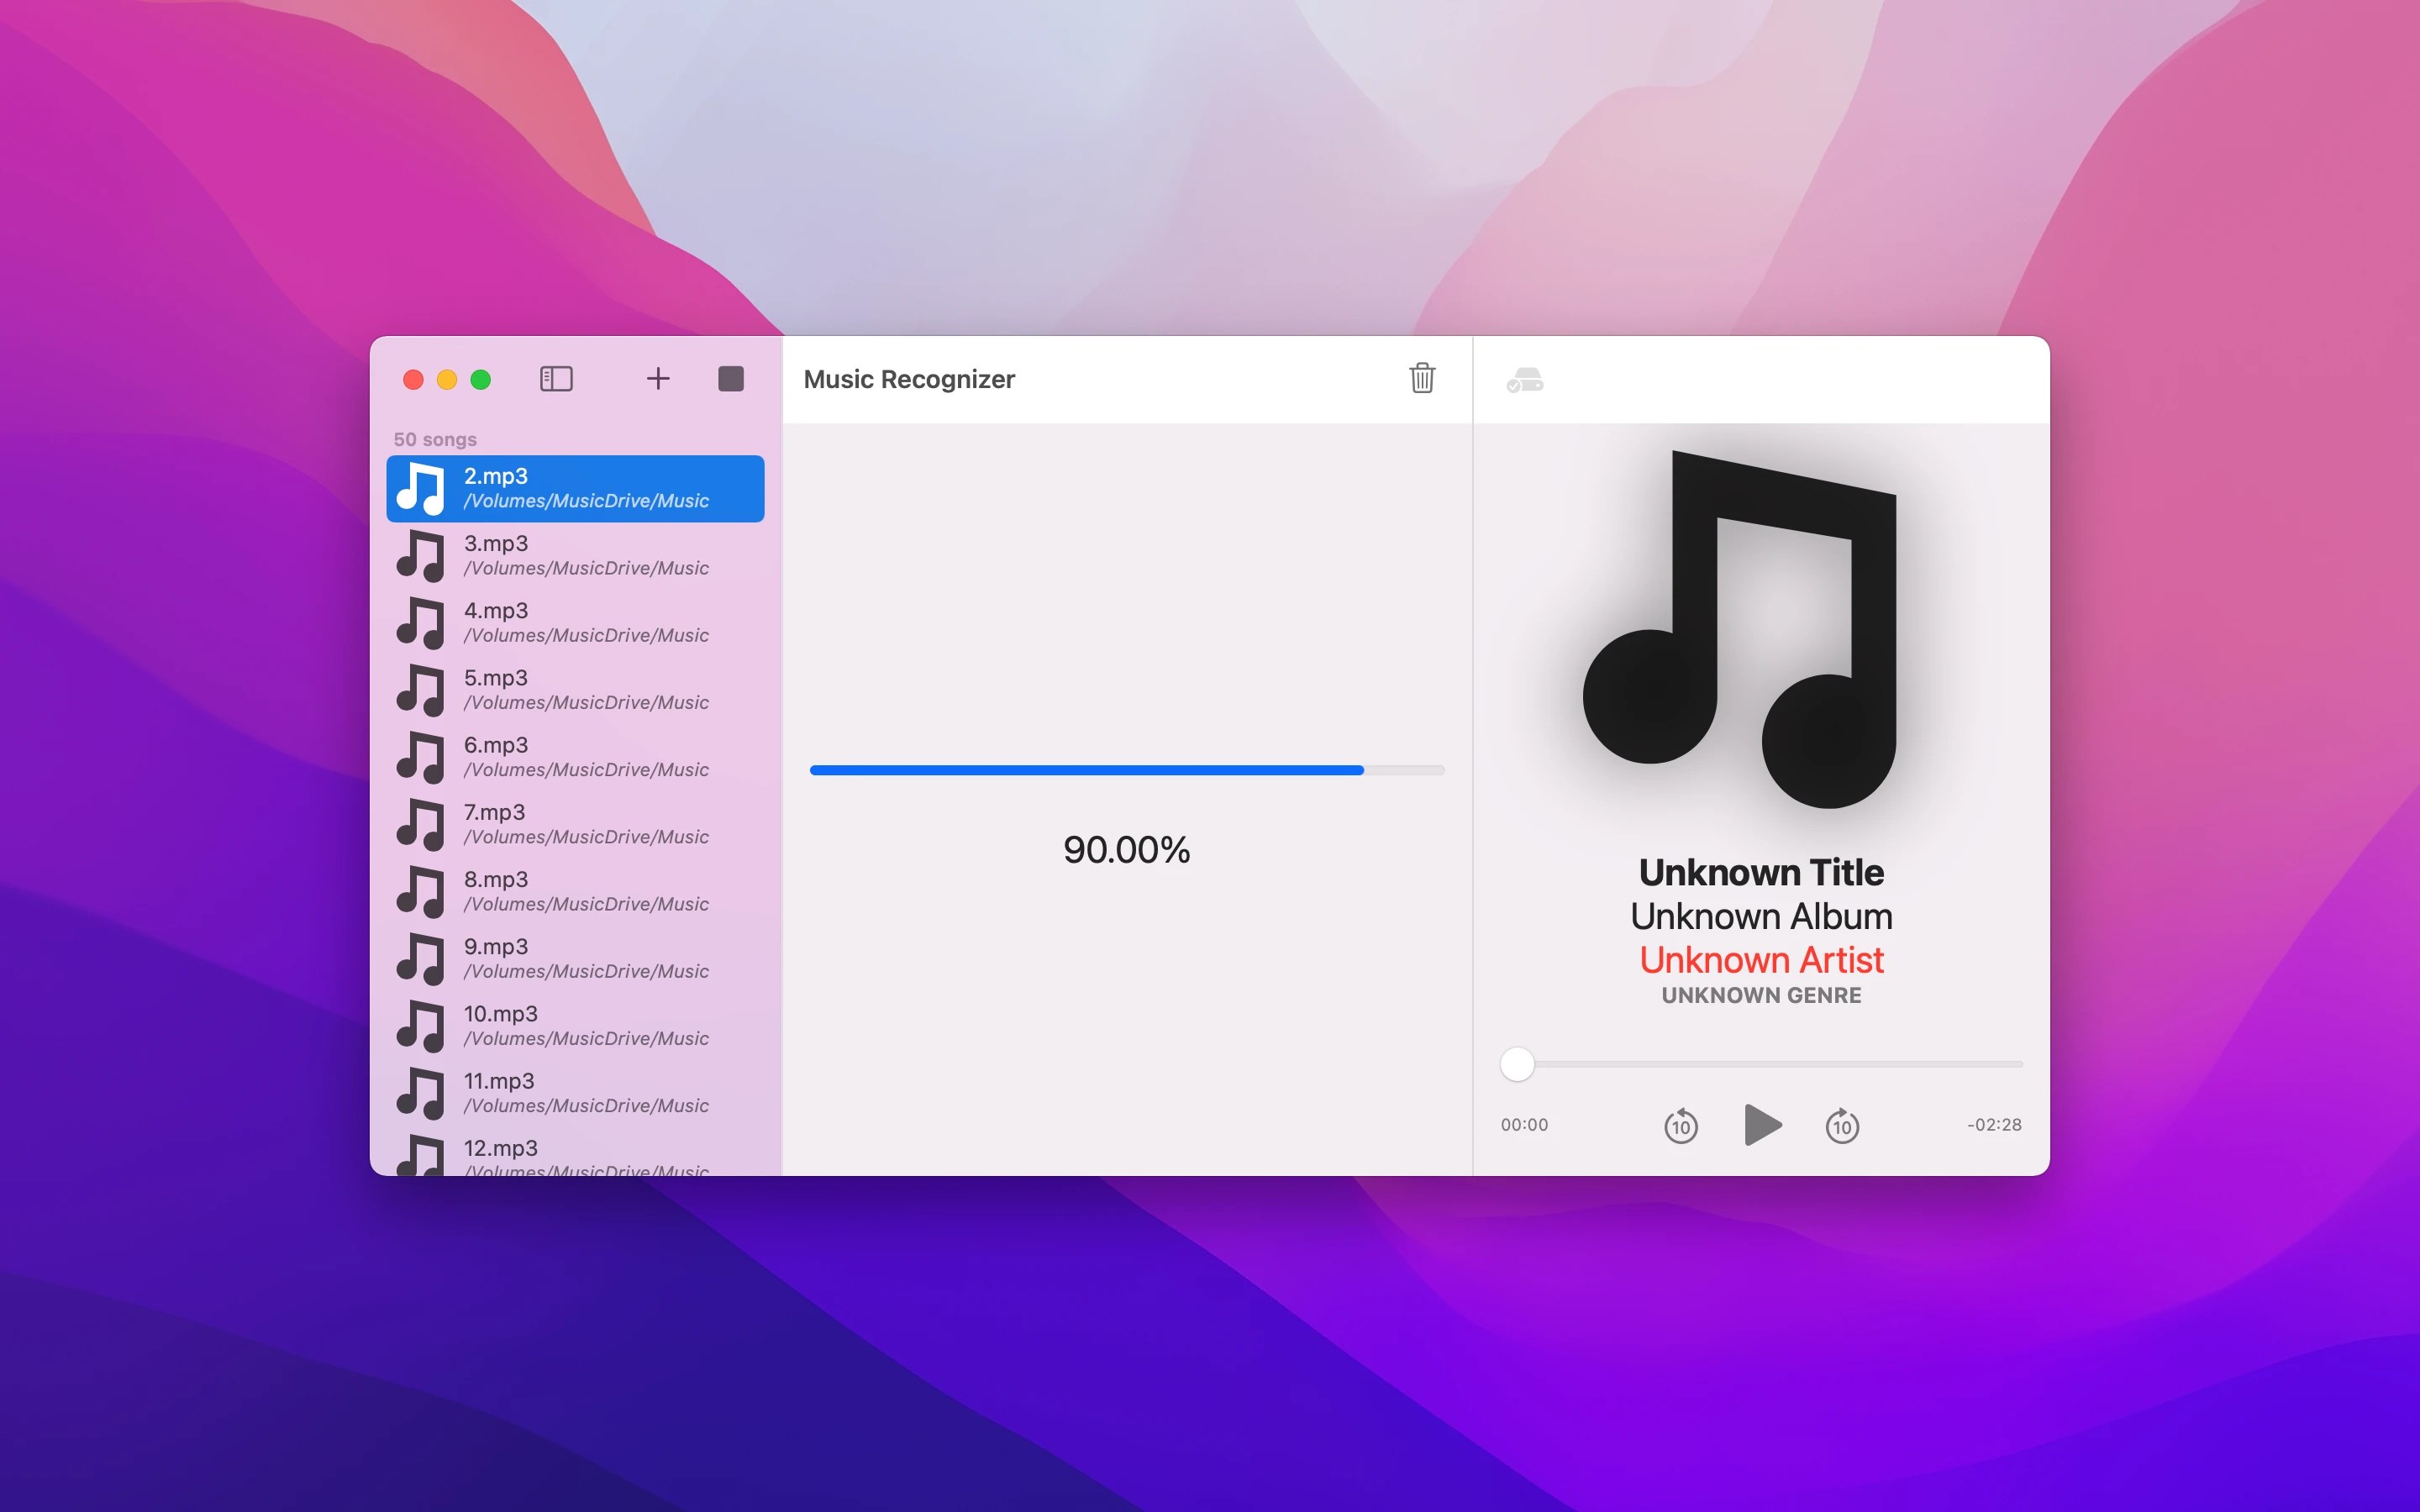Toggle the sidebar visibility icon
Image resolution: width=2420 pixels, height=1512 pixels.
pos(556,379)
